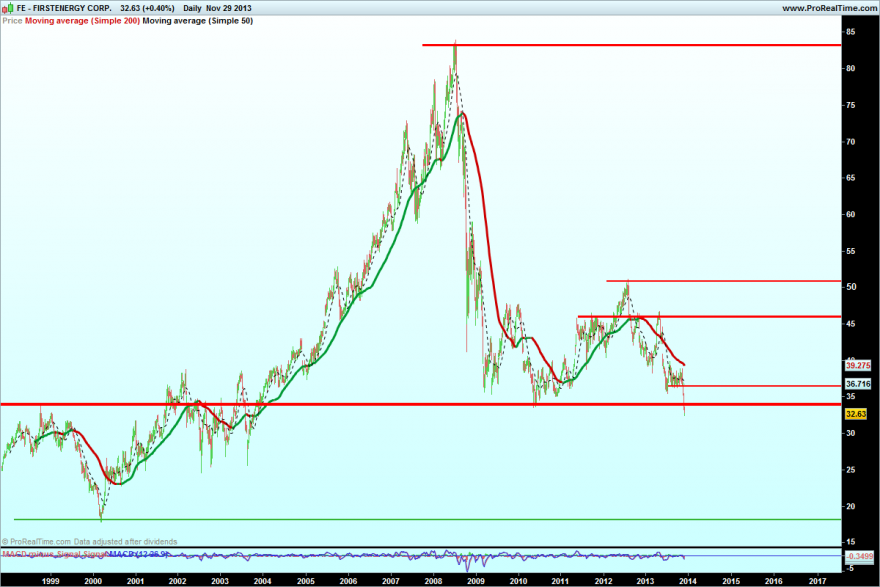Select the red horizontal line near 51
The width and height of the screenshot is (880, 587).
724,281
